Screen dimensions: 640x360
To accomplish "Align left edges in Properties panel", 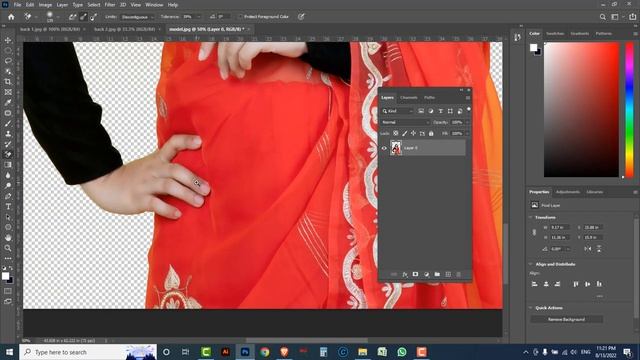I will (x=535, y=284).
